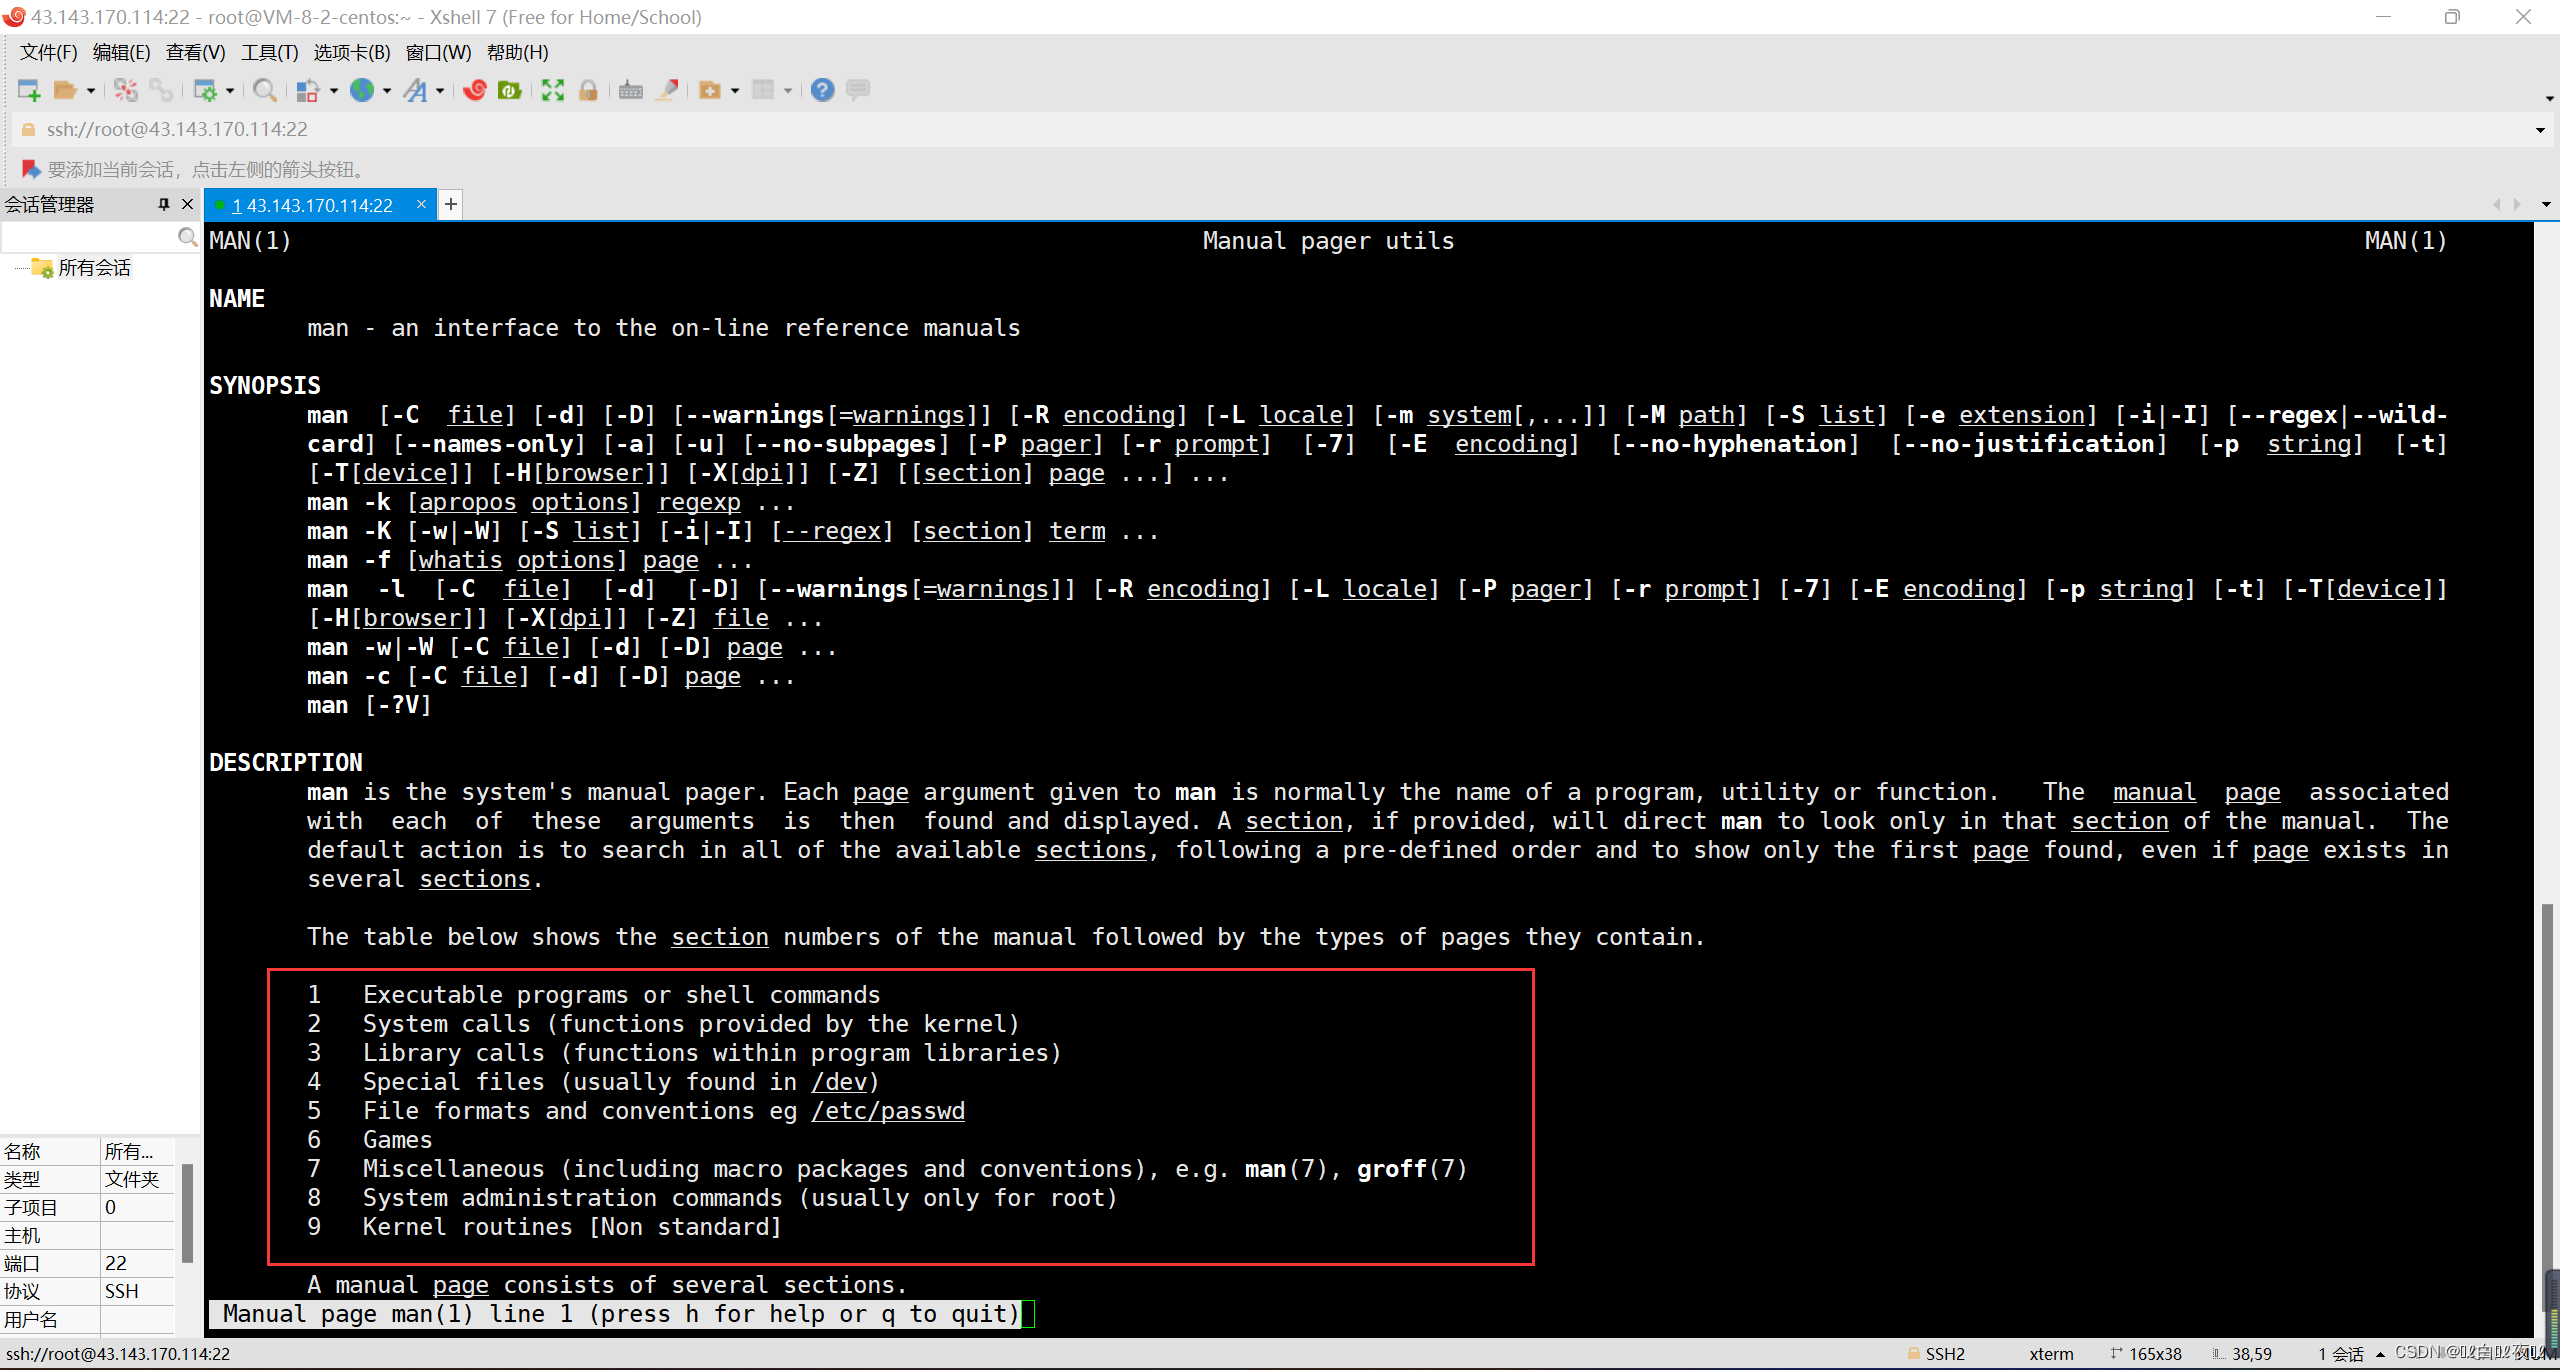The width and height of the screenshot is (2560, 1370).
Task: Click the keyboard key-mapping icon
Action: point(631,91)
